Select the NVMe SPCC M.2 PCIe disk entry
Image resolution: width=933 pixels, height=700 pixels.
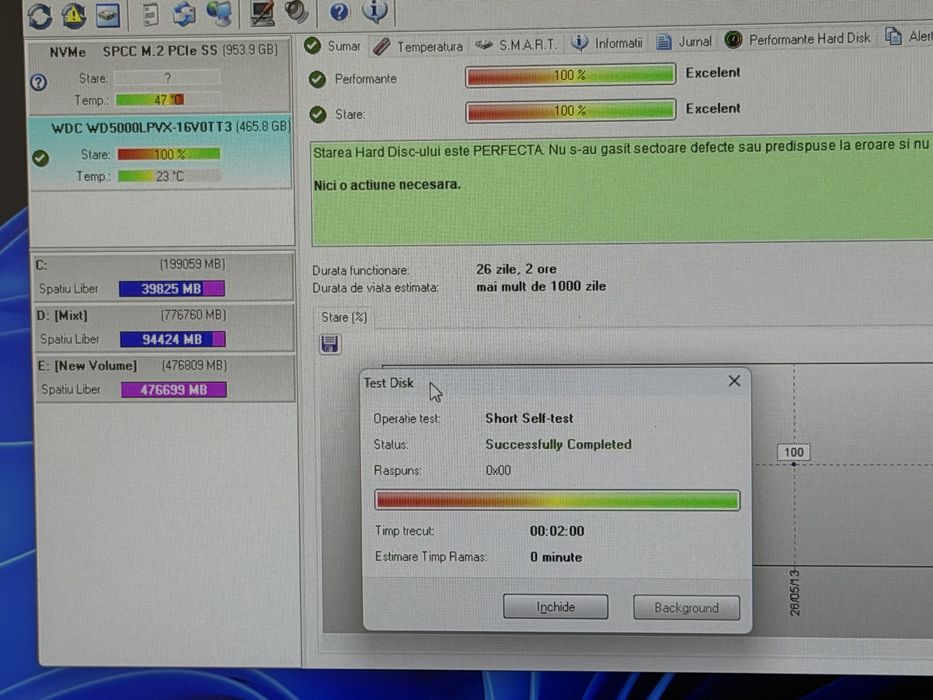pyautogui.click(x=161, y=76)
